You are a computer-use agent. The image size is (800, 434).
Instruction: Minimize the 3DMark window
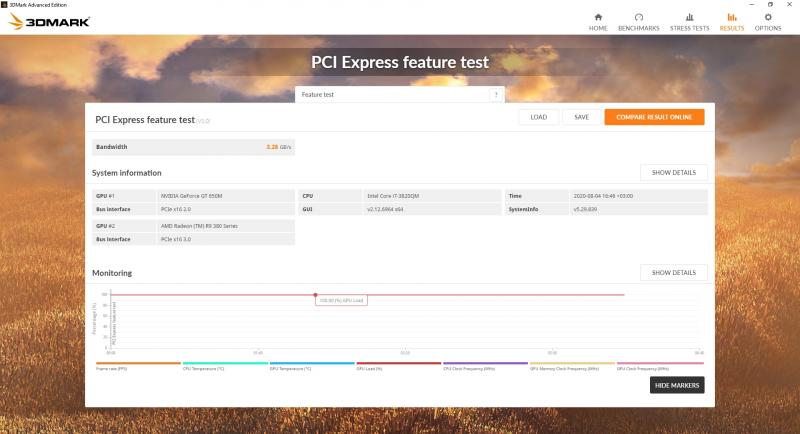coord(752,5)
